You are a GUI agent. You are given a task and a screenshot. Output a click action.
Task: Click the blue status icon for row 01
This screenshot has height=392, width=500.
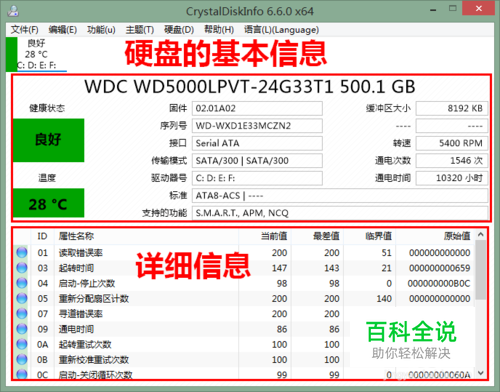pyautogui.click(x=22, y=253)
